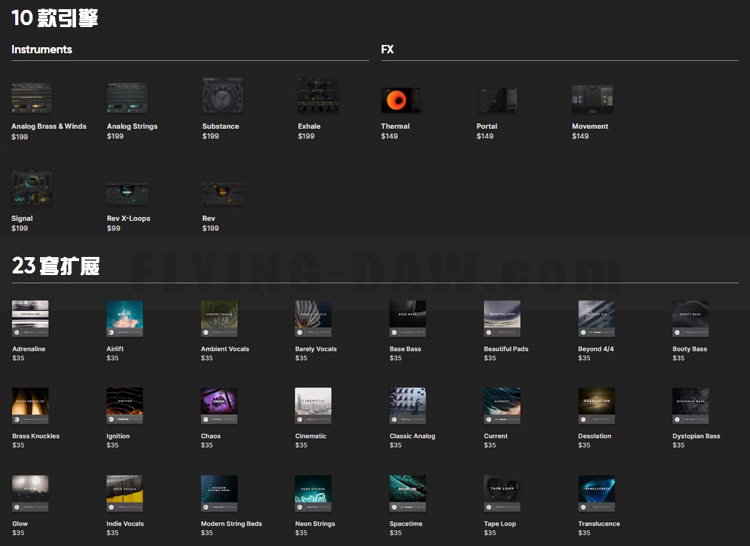The width and height of the screenshot is (750, 546).
Task: Open the Analog Brass & Winds product image
Action: click(32, 98)
